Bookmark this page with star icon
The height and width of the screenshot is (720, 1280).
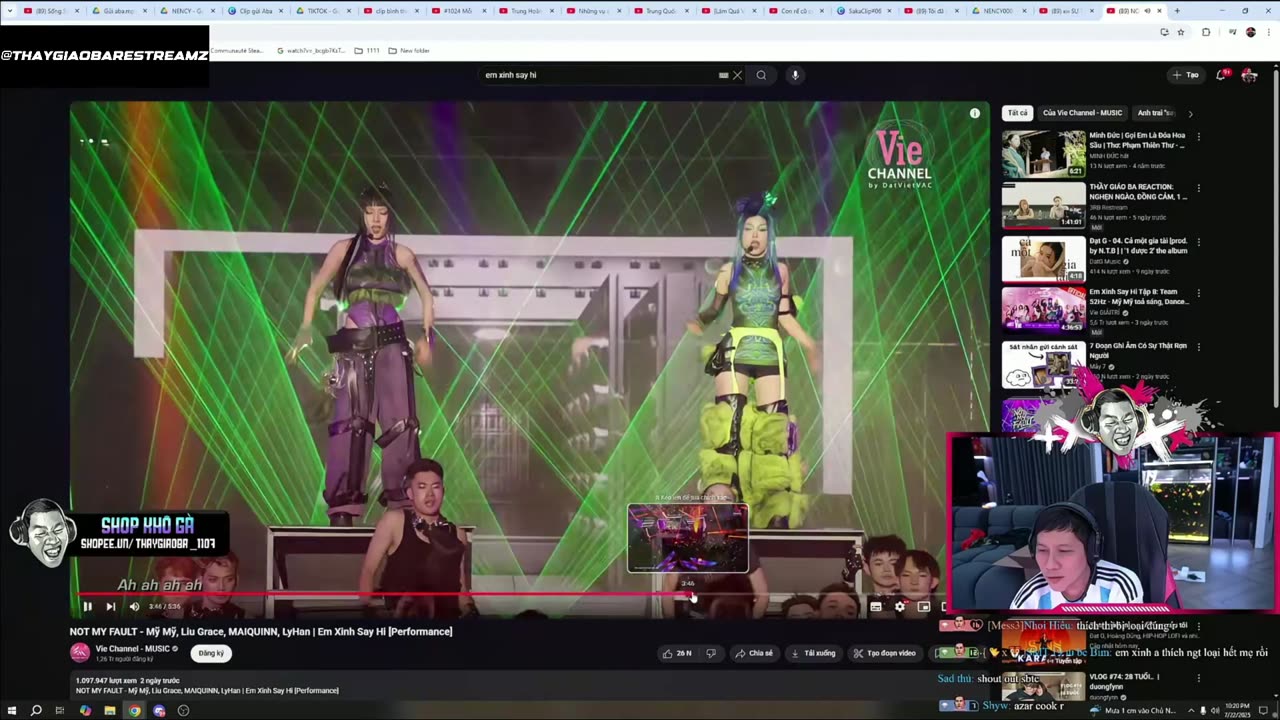[1181, 32]
